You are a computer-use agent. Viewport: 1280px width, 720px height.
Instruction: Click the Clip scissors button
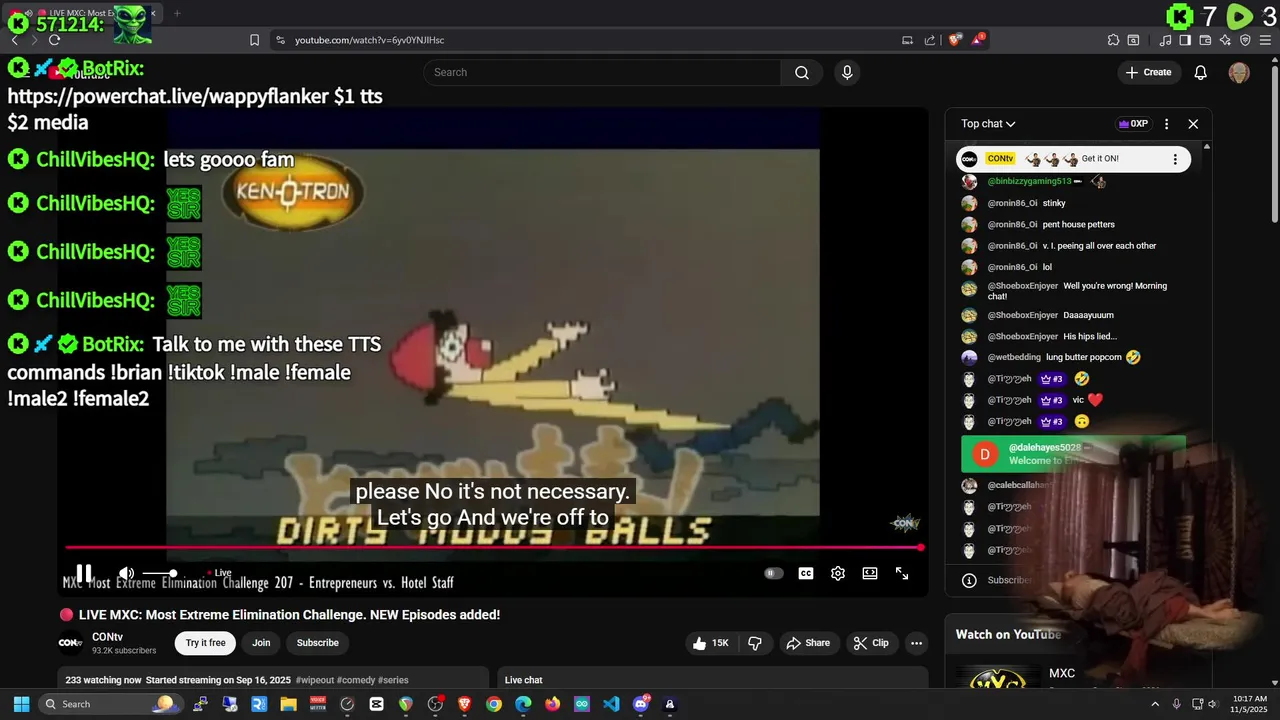pyautogui.click(x=871, y=643)
